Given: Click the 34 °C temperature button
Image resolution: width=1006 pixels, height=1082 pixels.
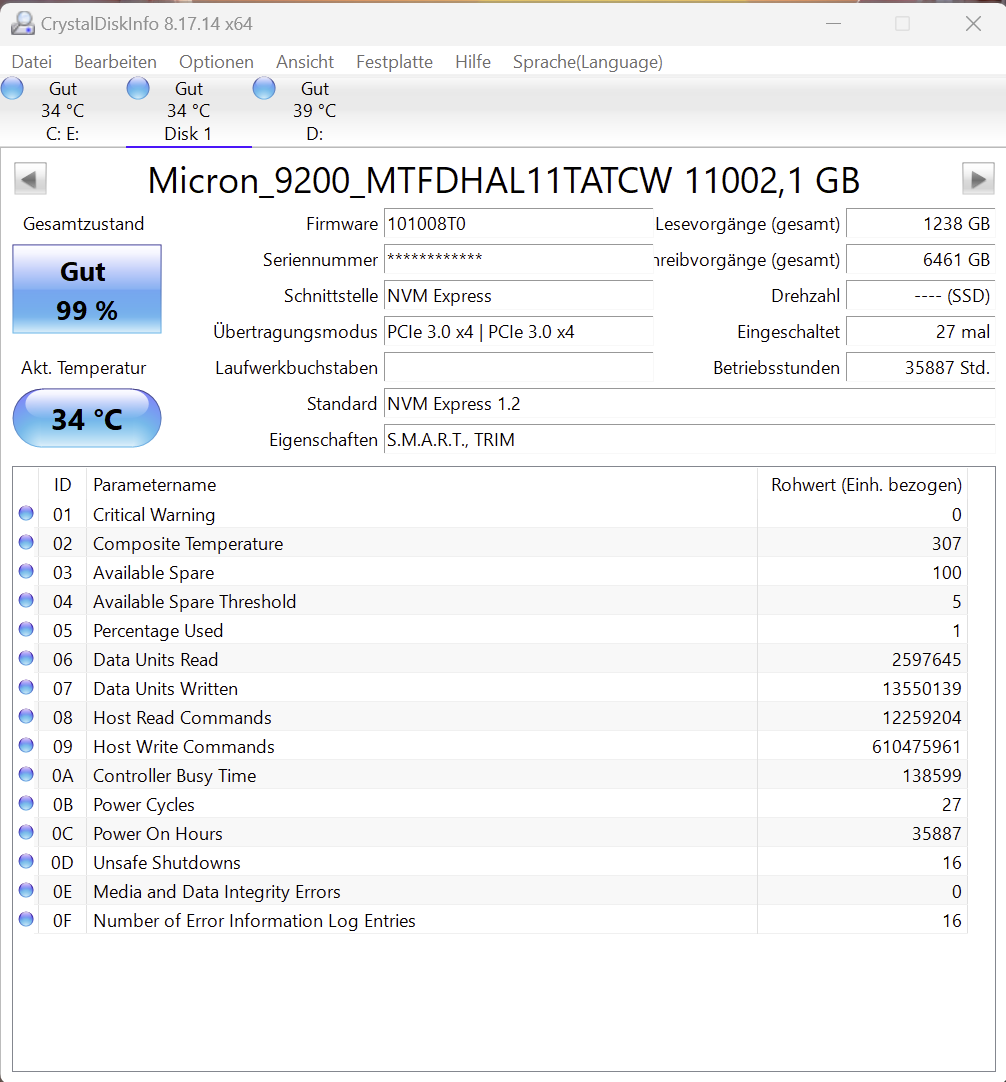Looking at the screenshot, I should (87, 418).
